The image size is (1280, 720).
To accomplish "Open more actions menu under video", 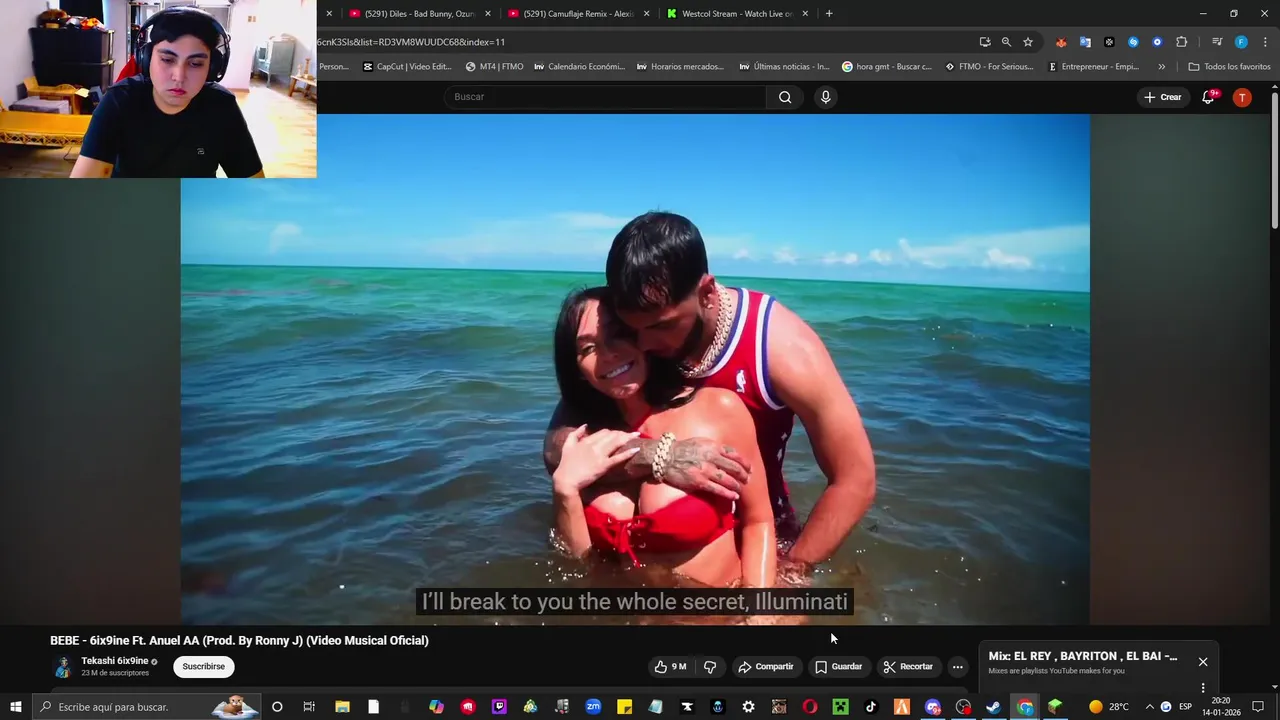I will 957,667.
